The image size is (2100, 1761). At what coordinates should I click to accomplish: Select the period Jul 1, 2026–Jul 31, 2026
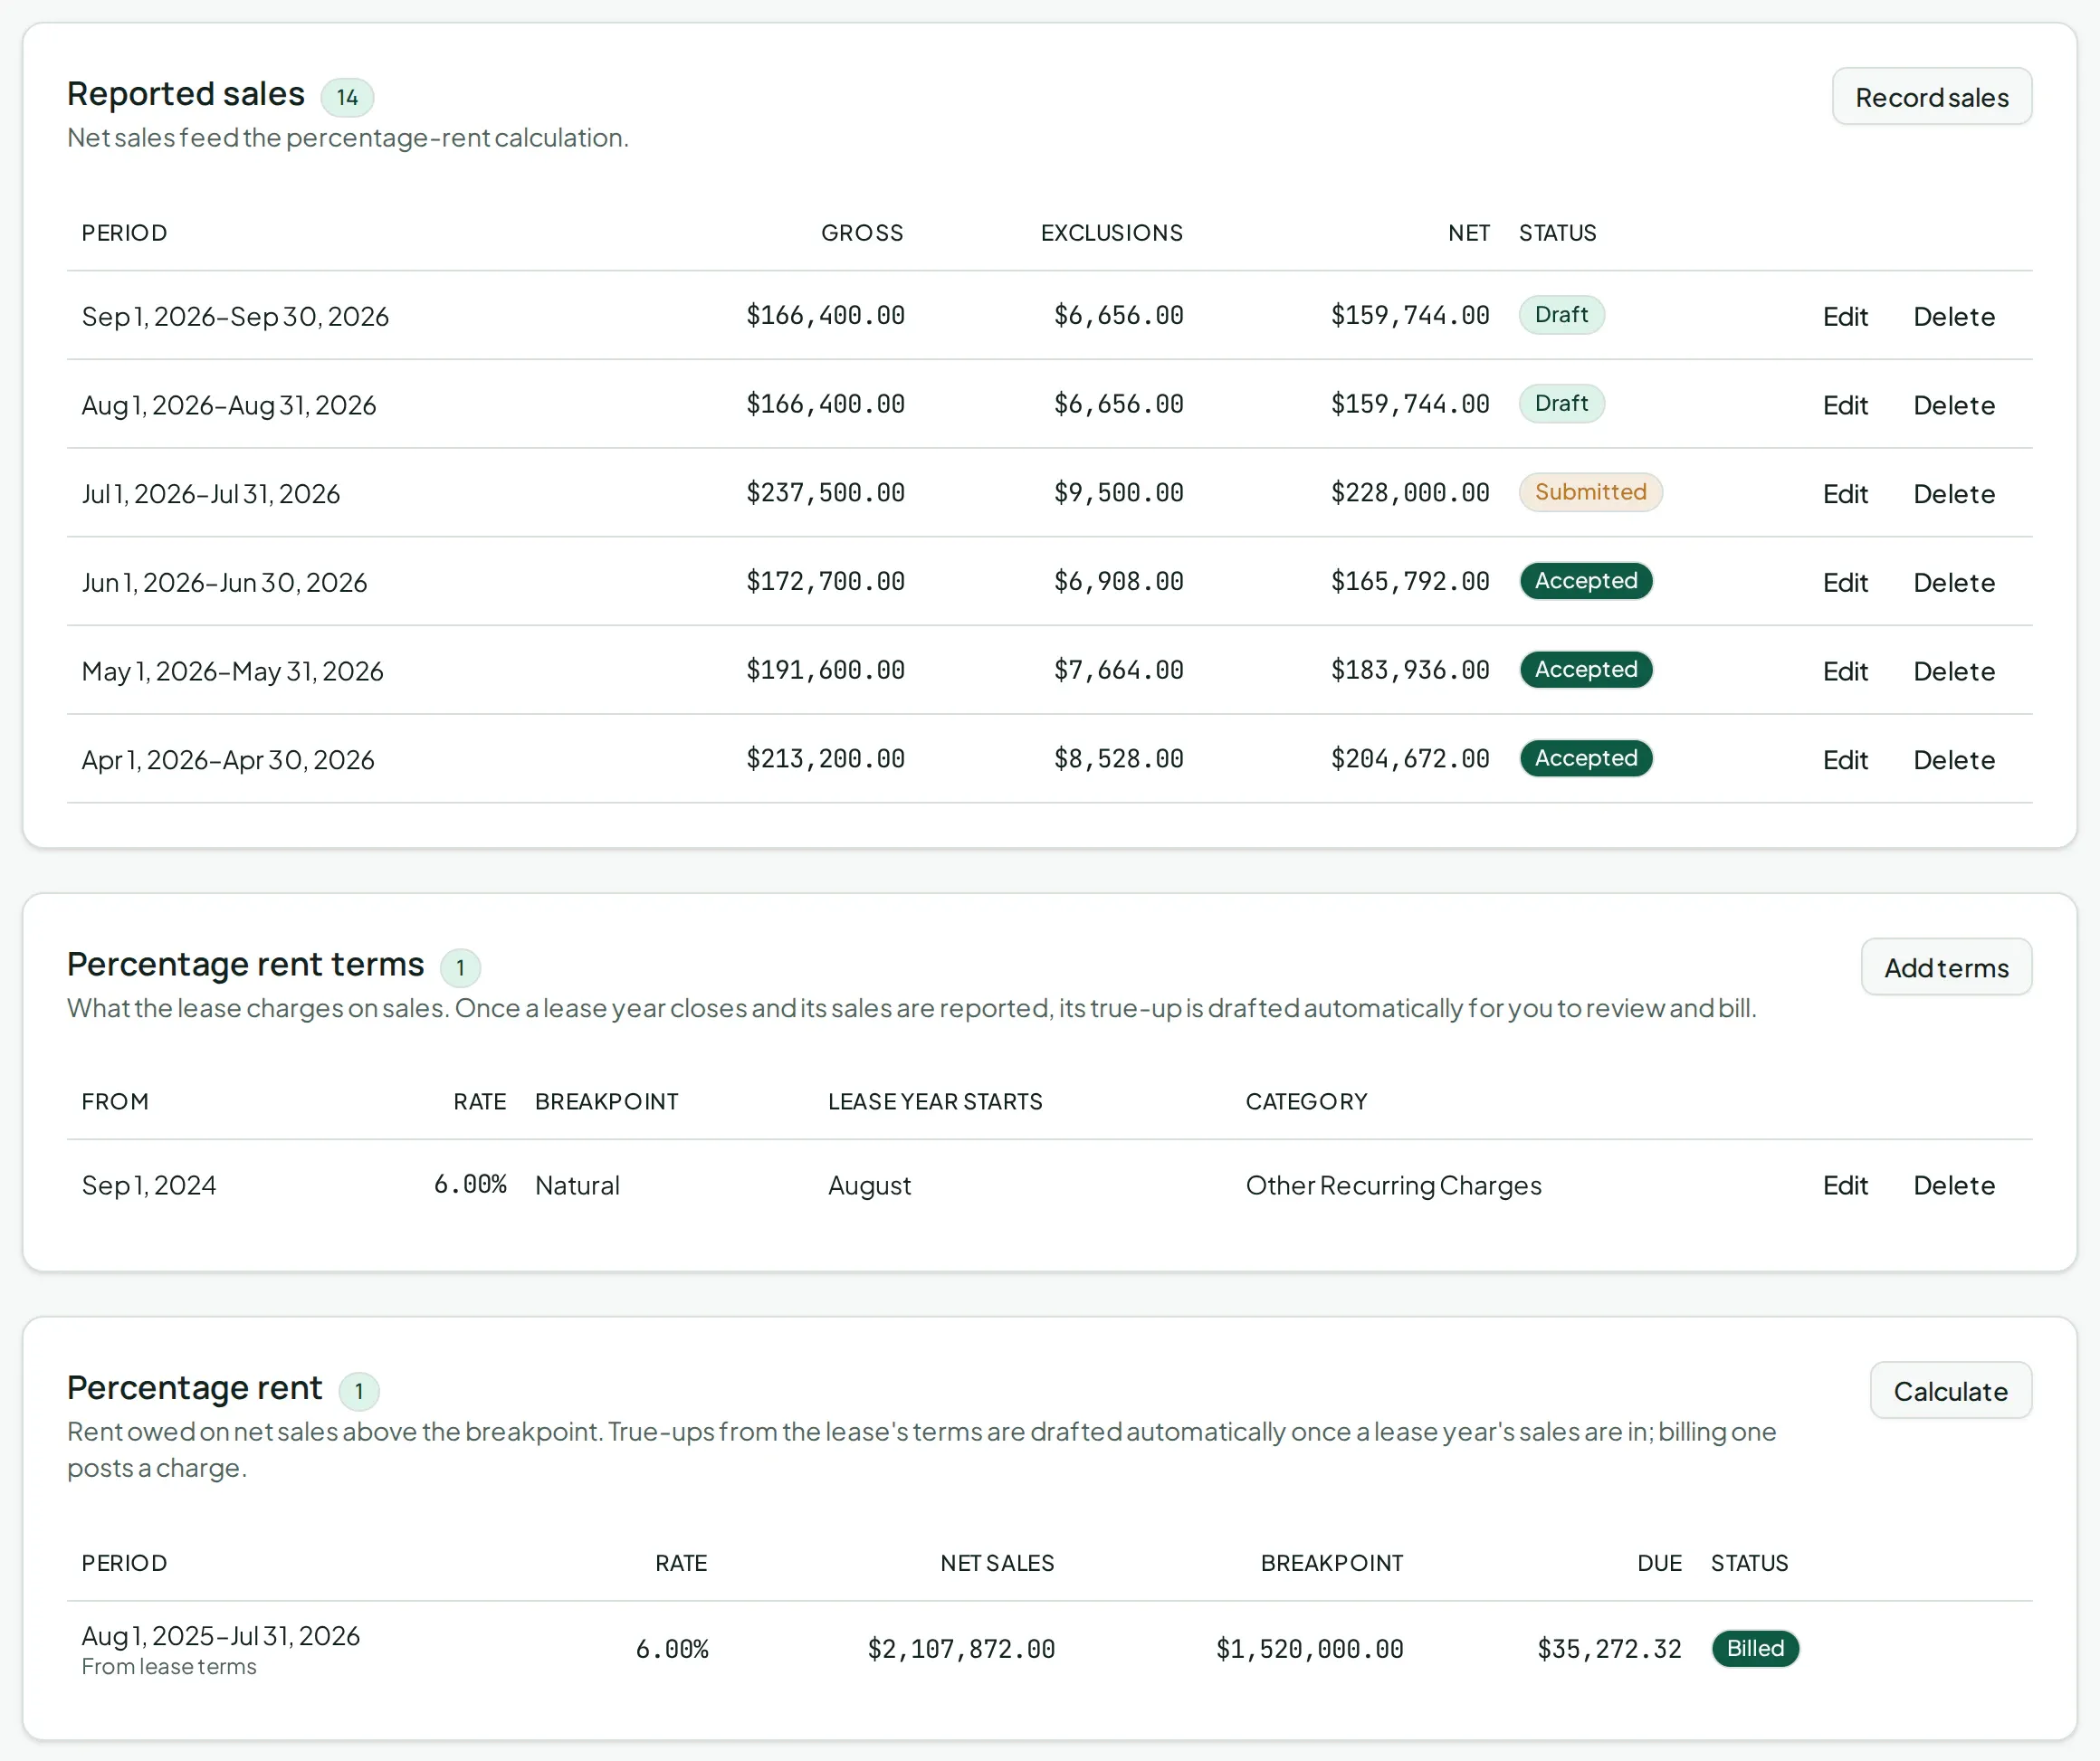211,494
